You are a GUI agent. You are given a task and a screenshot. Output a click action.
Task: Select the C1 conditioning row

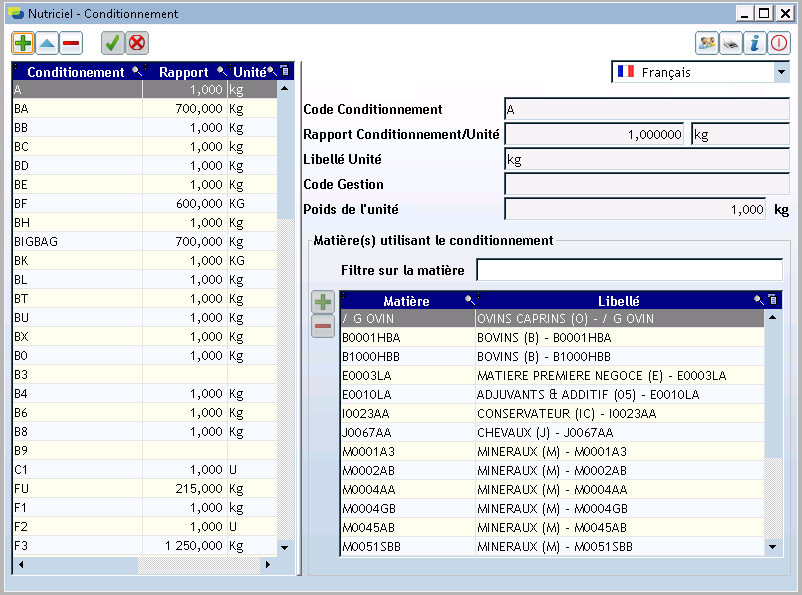click(x=145, y=470)
